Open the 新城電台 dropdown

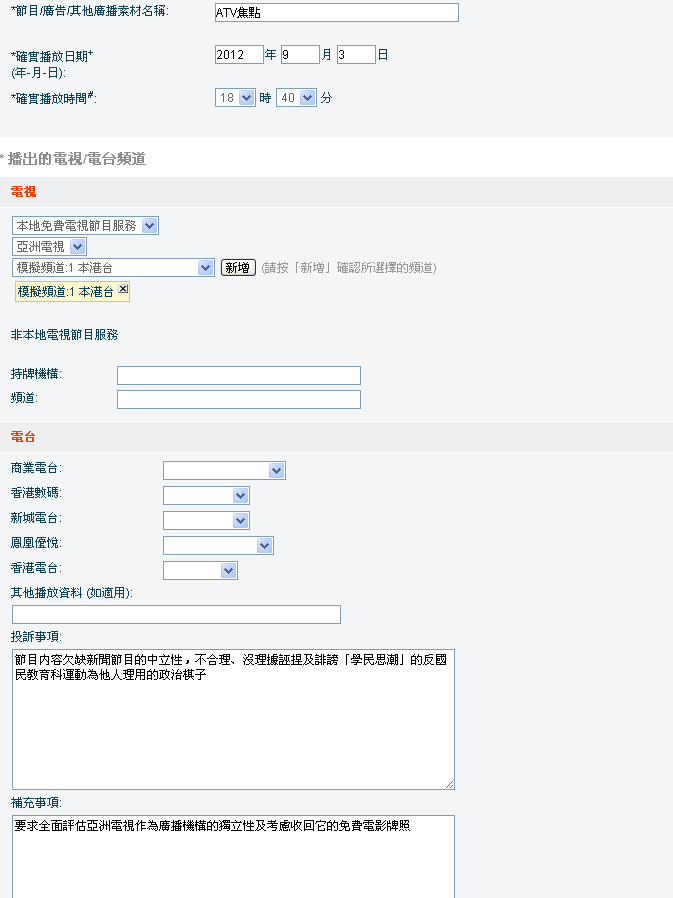tap(206, 520)
